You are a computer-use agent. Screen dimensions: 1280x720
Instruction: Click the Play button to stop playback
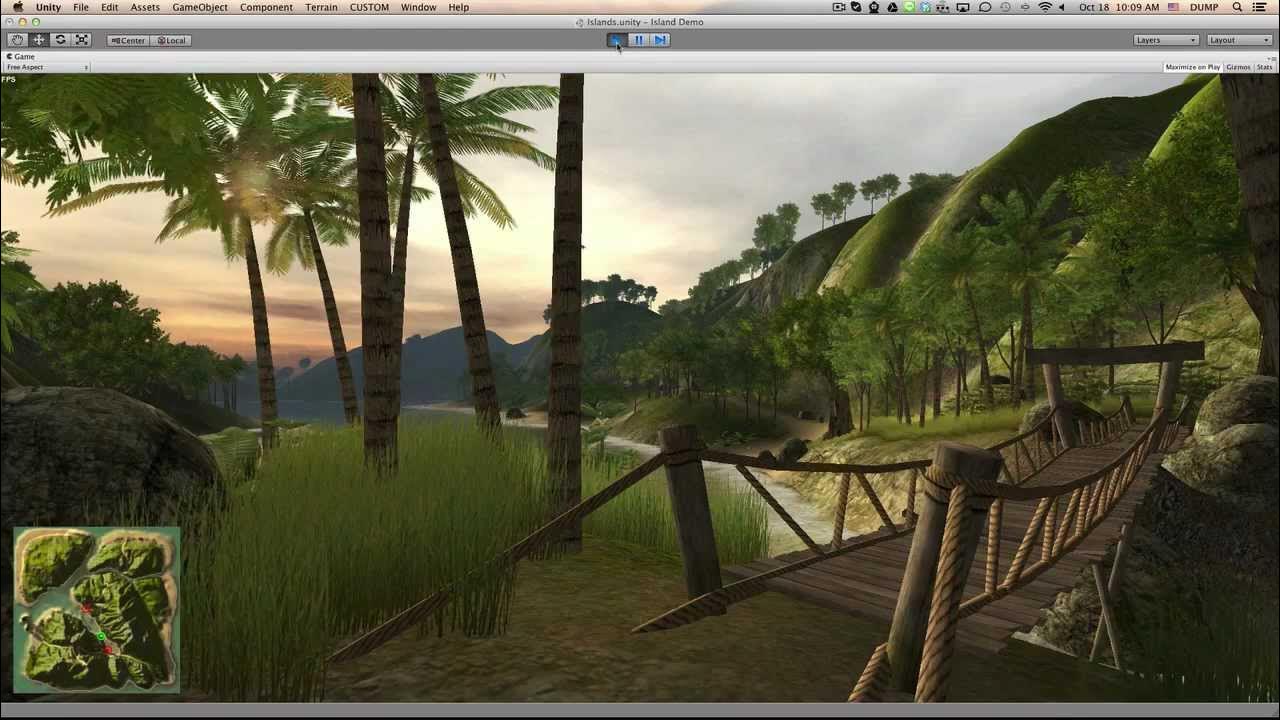point(617,40)
